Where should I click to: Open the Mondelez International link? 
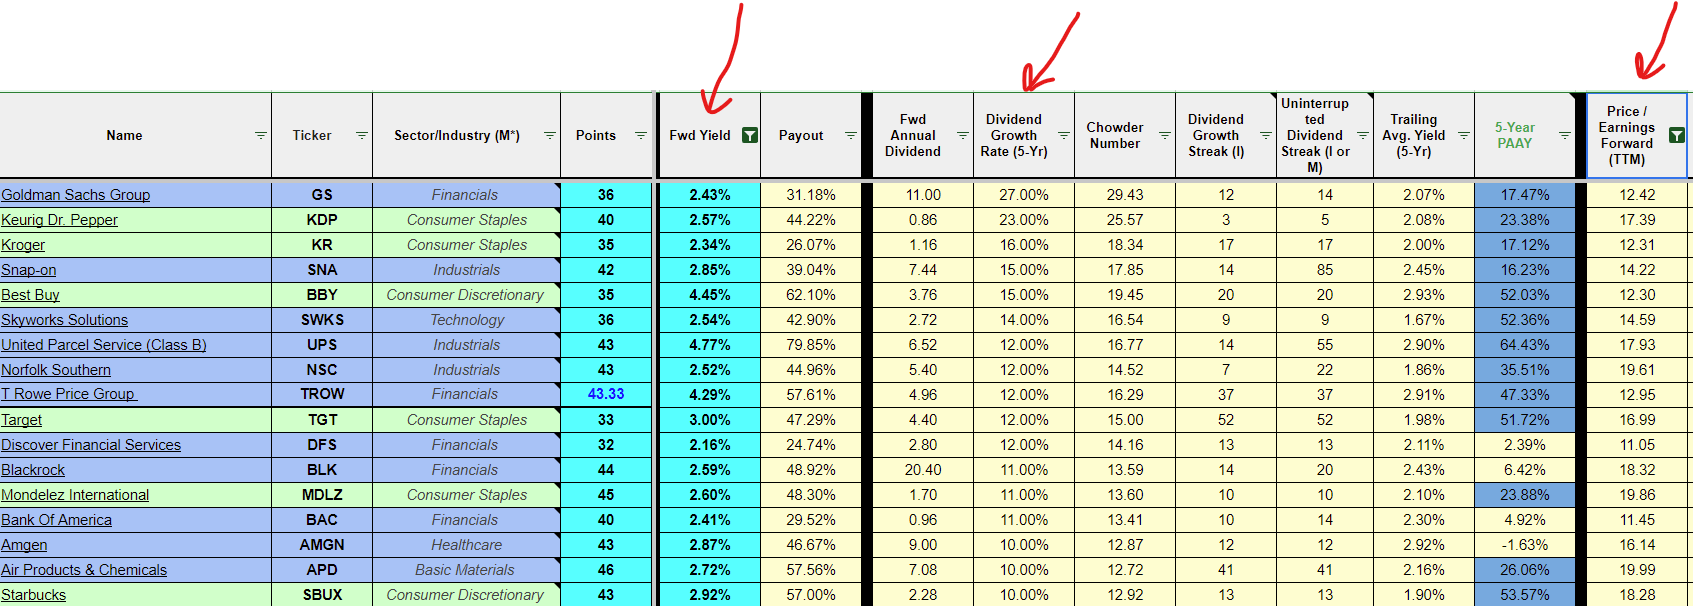75,495
